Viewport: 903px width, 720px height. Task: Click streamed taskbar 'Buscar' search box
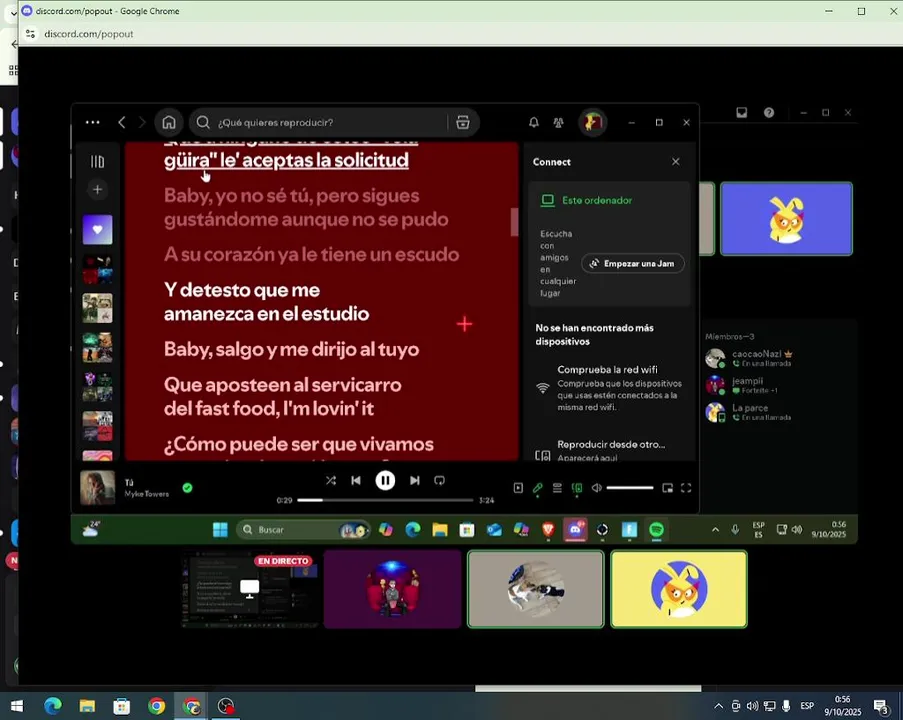(x=303, y=529)
